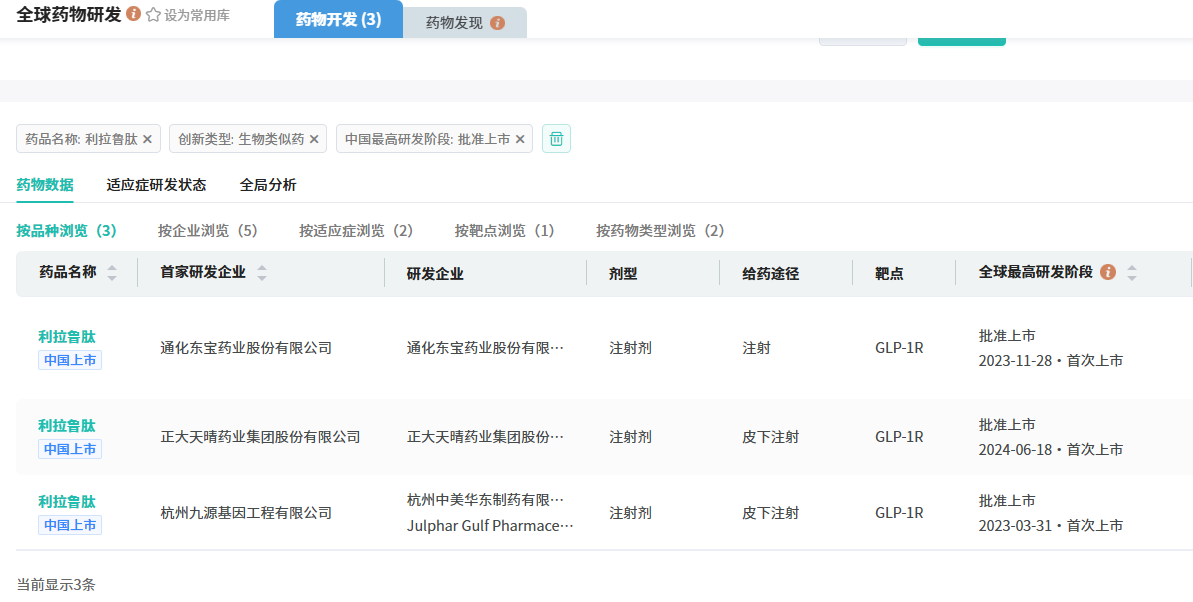Sort by 首家研发企业 column
The height and width of the screenshot is (602, 1193).
pos(262,273)
